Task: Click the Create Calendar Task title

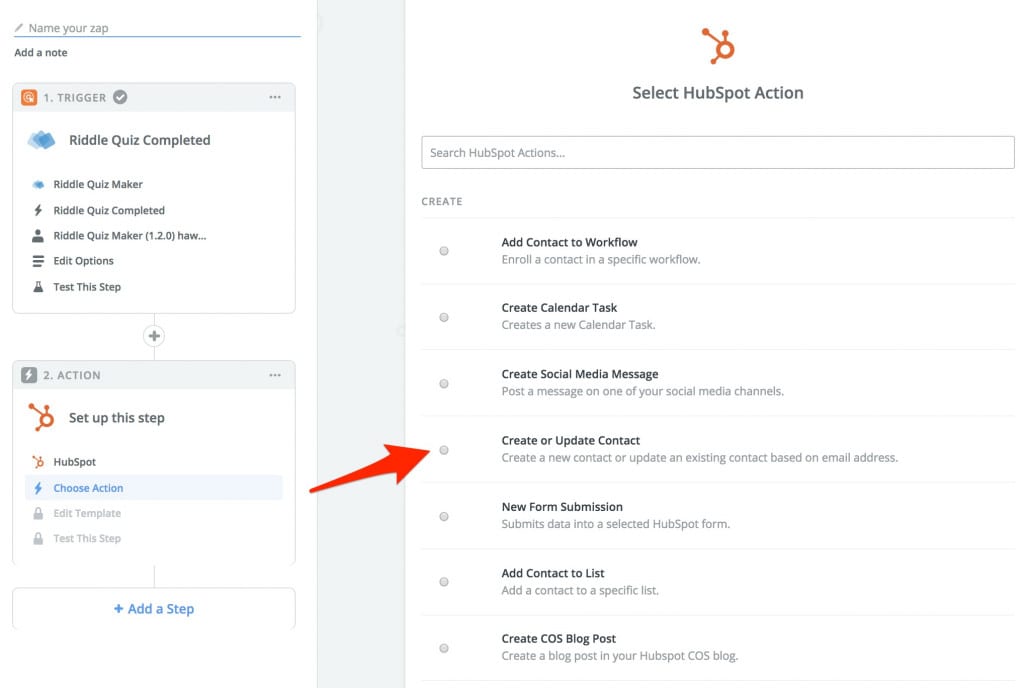Action: point(559,307)
